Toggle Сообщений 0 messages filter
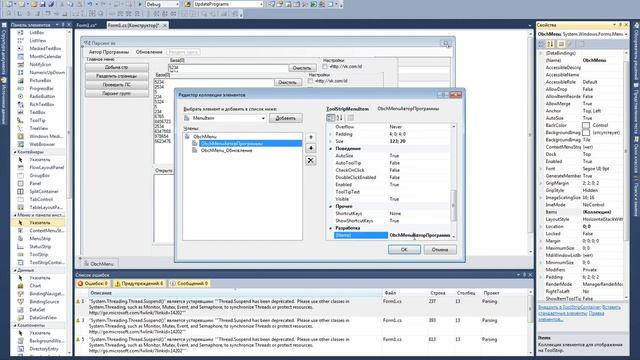Image resolution: width=640 pixels, height=360 pixels. (x=189, y=283)
